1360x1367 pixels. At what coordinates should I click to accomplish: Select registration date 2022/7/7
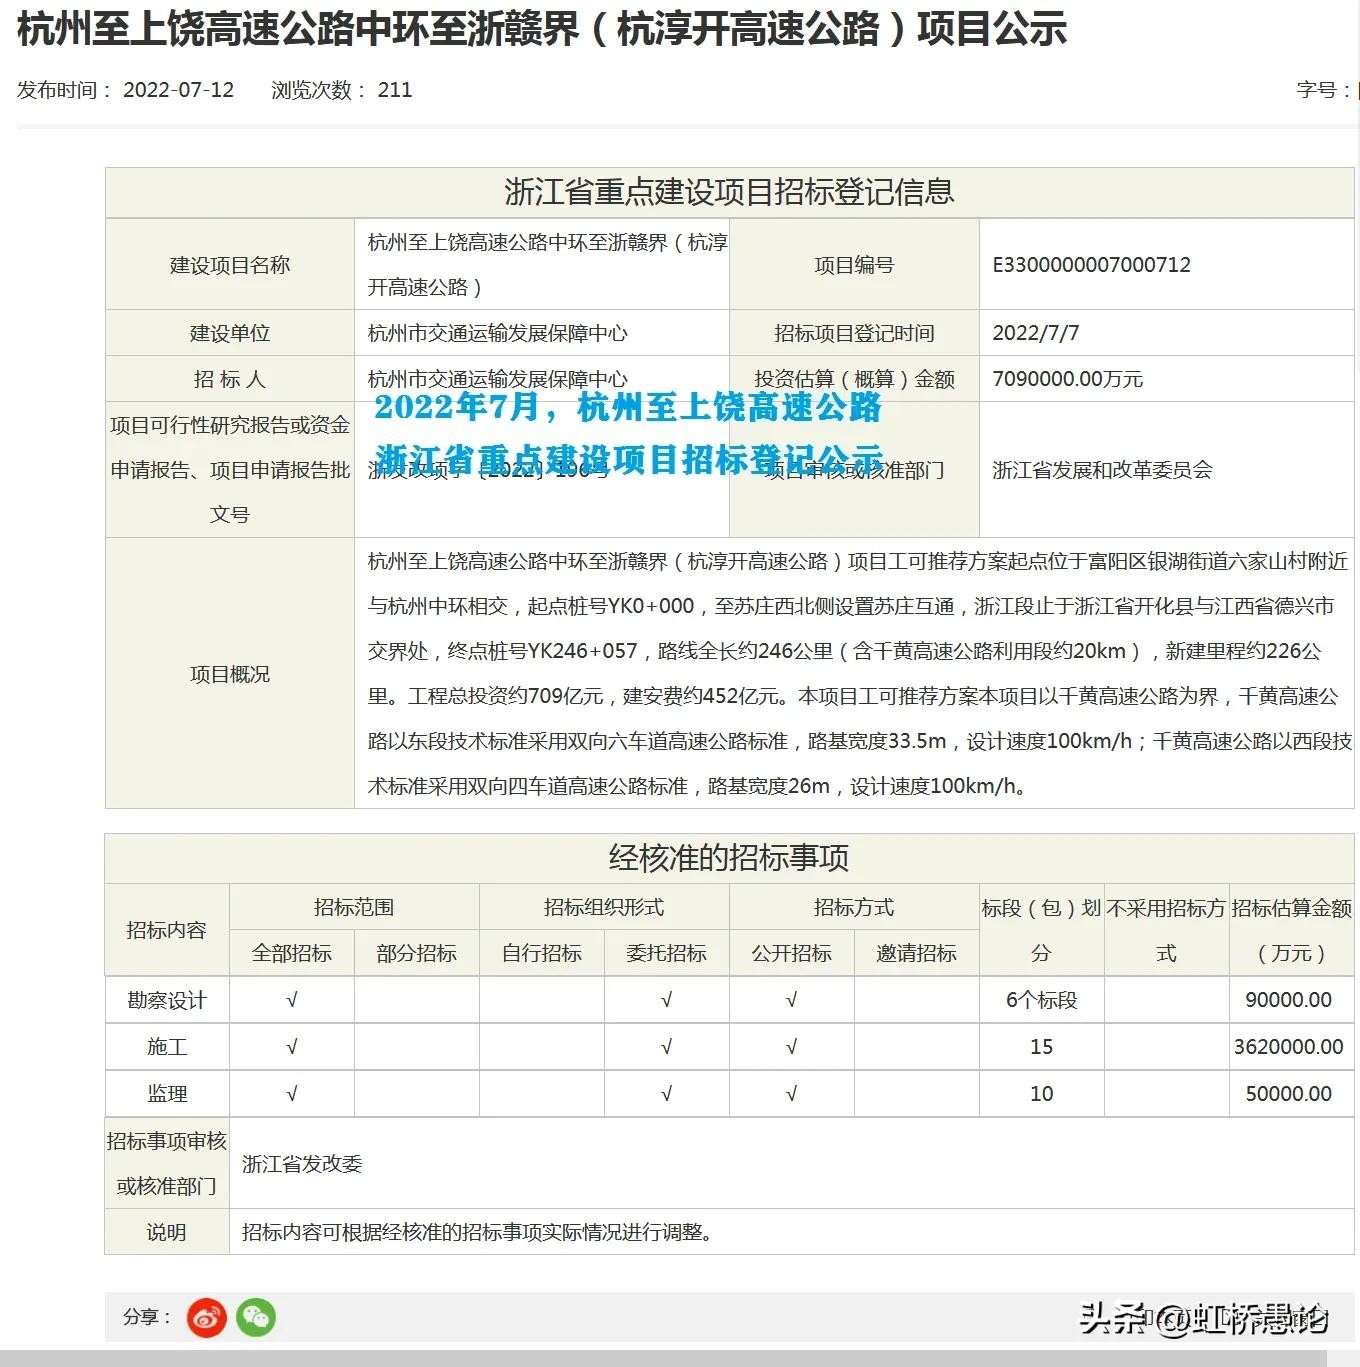point(1035,333)
